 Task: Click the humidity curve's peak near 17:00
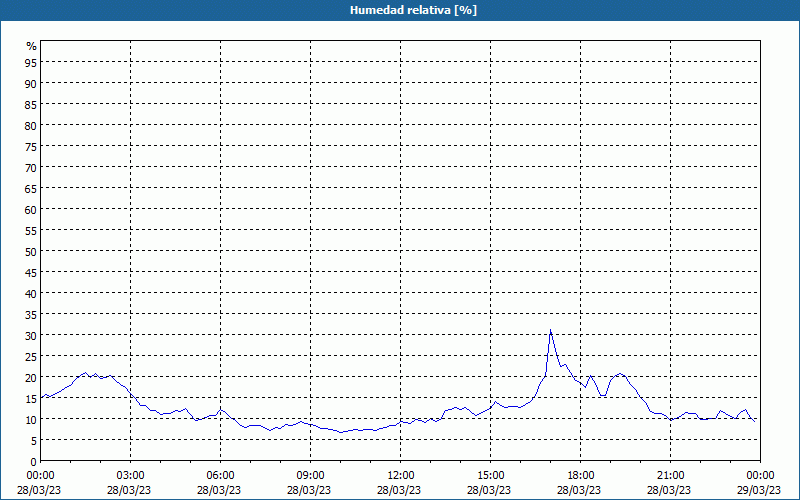550,331
